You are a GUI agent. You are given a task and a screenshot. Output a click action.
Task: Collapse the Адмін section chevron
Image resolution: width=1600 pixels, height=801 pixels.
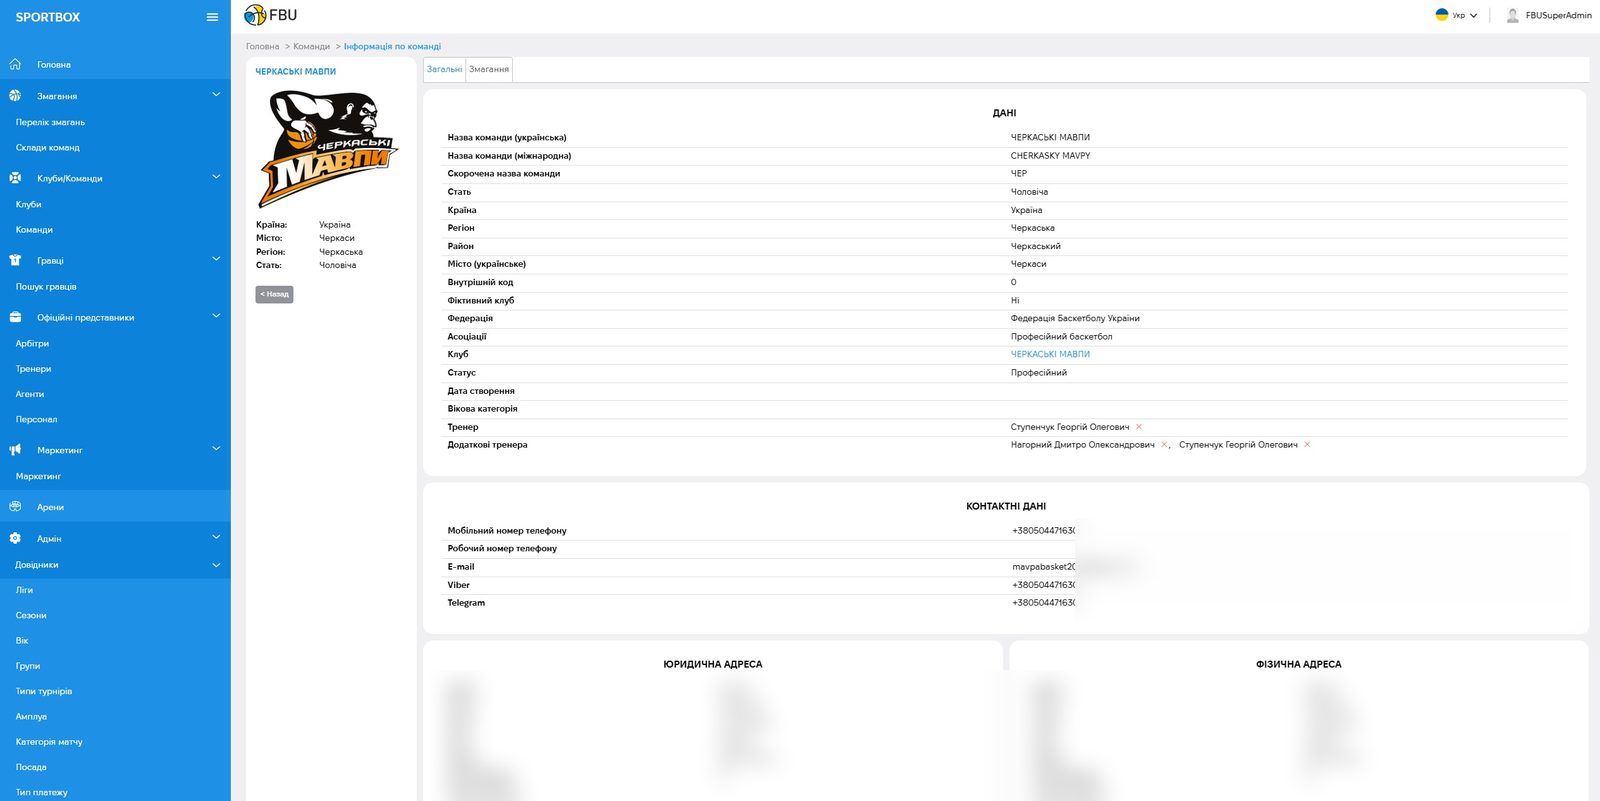click(216, 537)
